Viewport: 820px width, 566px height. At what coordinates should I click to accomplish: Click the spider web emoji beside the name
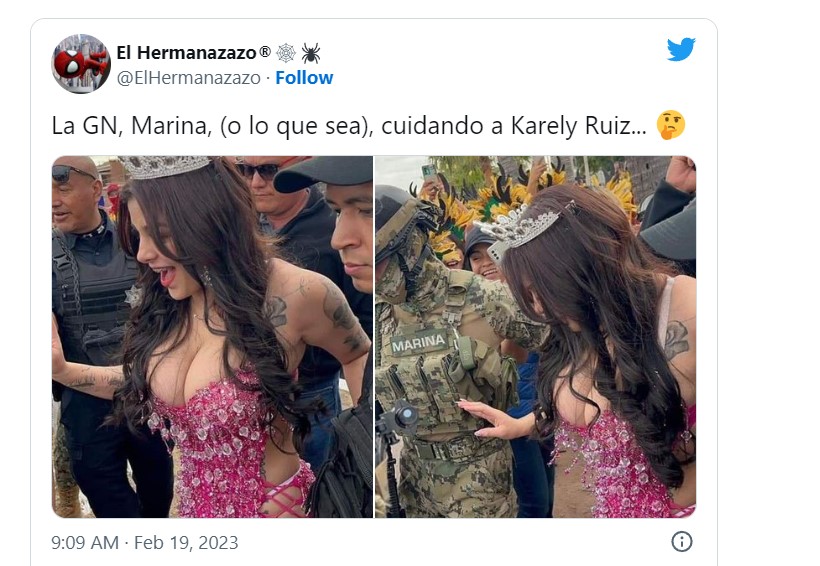tap(286, 53)
